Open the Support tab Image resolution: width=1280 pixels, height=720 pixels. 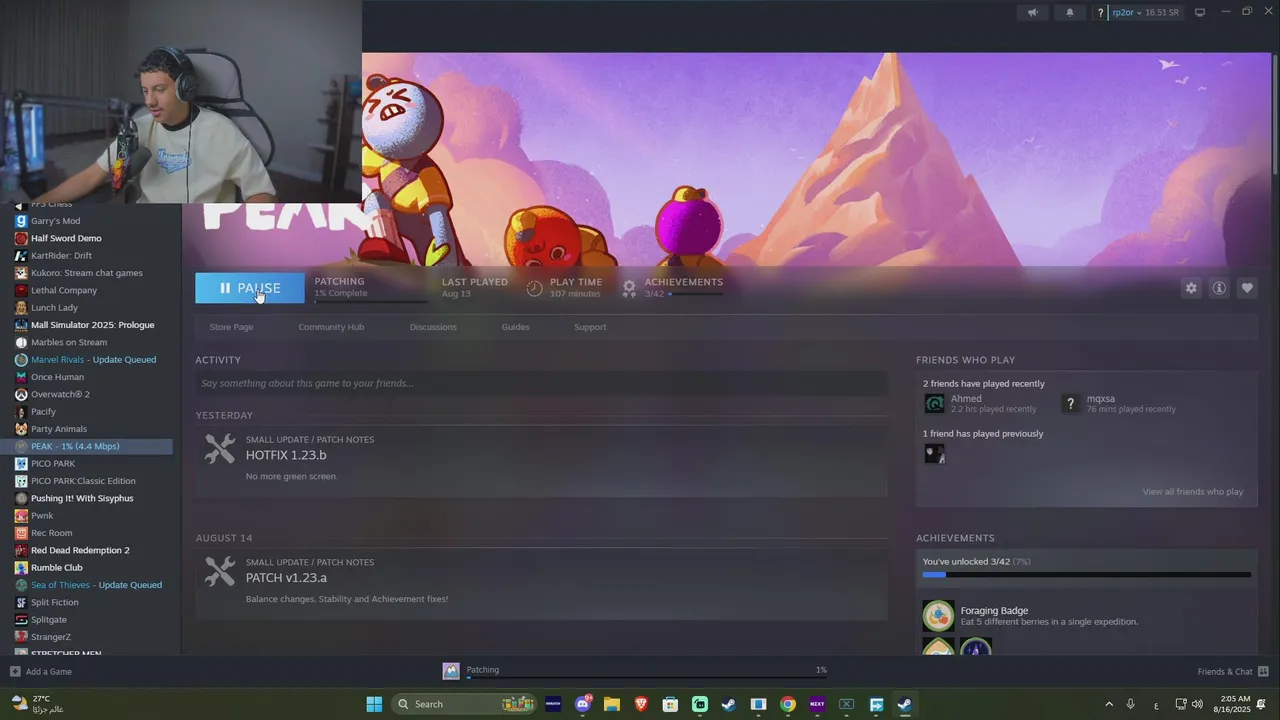(590, 327)
